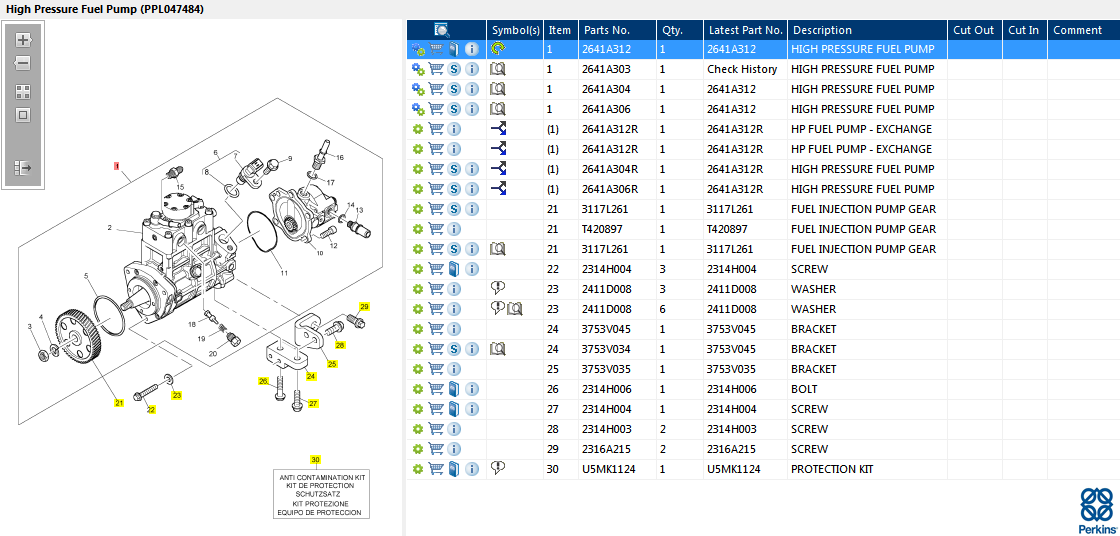Image resolution: width=1120 pixels, height=536 pixels.
Task: Open info for part 2641A304
Action: 472,89
